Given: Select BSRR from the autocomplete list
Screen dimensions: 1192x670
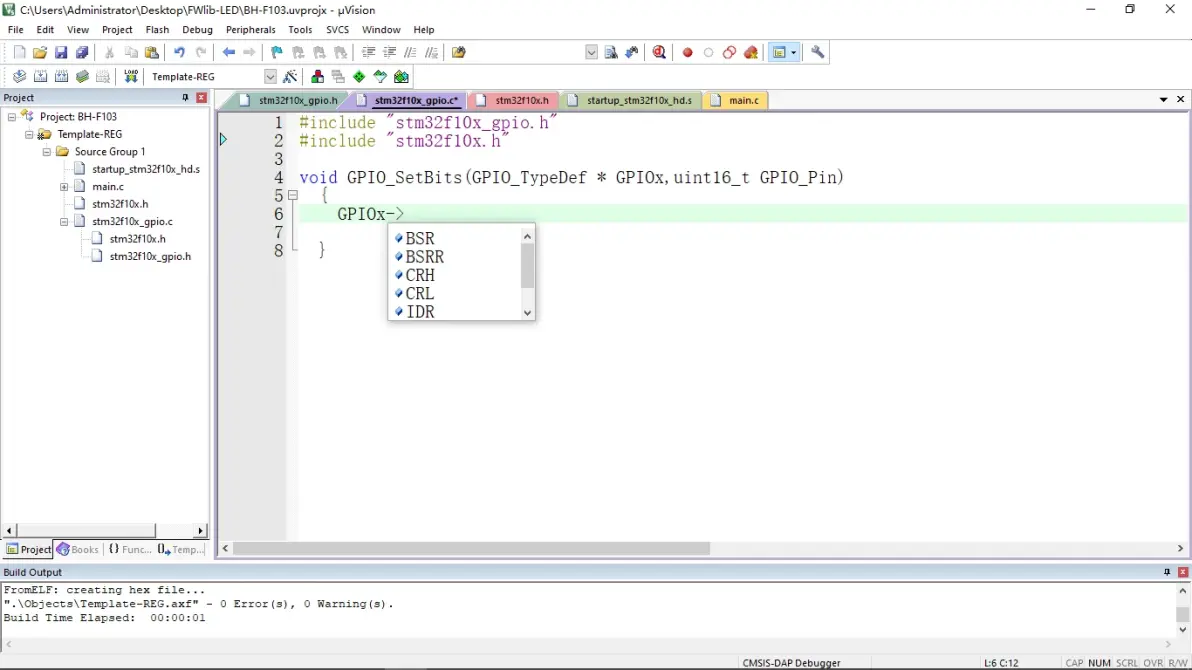Looking at the screenshot, I should (424, 257).
